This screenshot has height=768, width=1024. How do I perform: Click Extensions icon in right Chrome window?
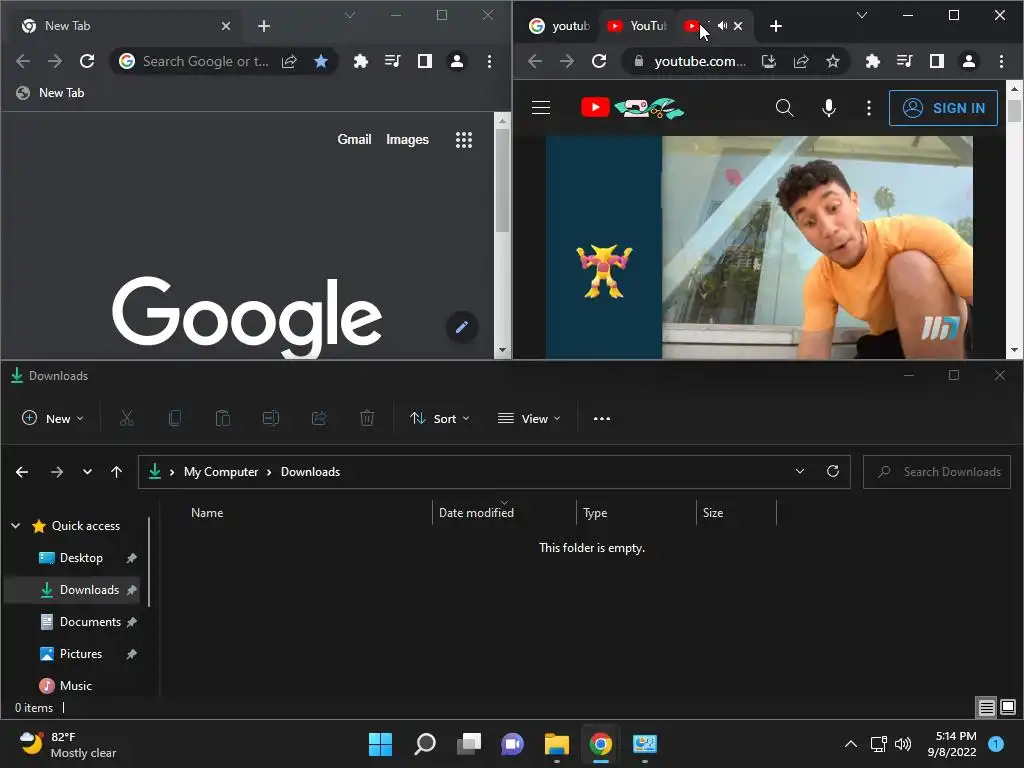(872, 61)
